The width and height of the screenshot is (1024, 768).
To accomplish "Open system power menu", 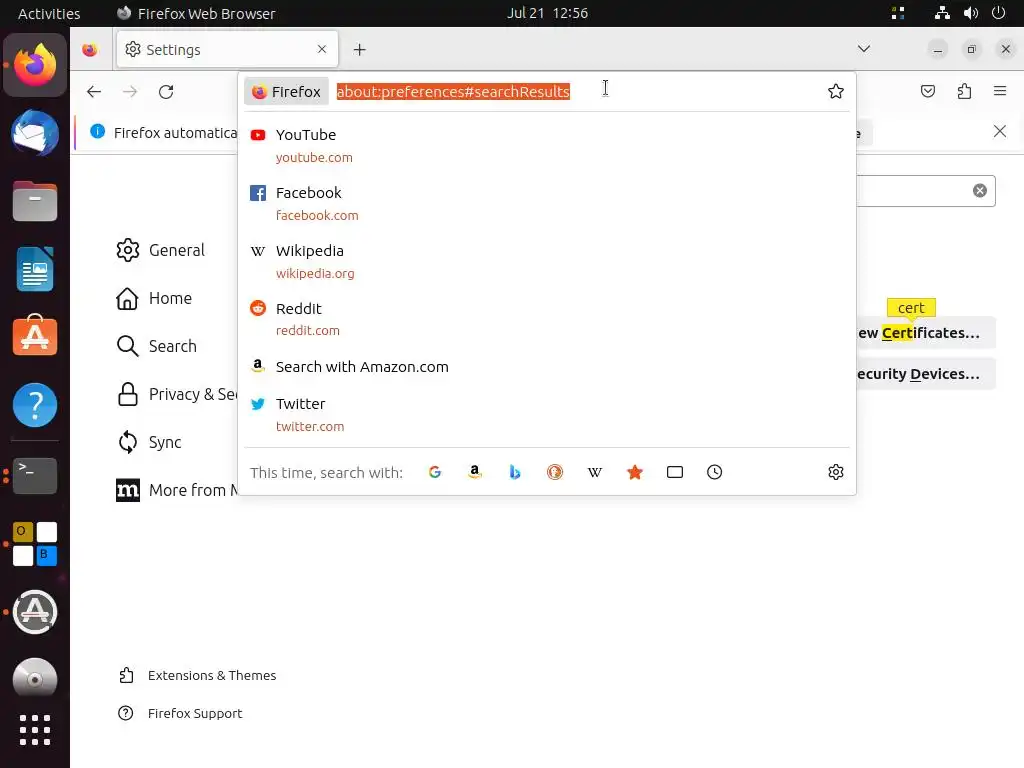I will pos(999,13).
